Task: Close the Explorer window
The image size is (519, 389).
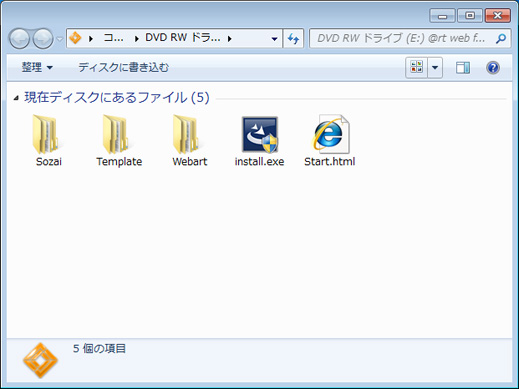Action: [x=498, y=16]
